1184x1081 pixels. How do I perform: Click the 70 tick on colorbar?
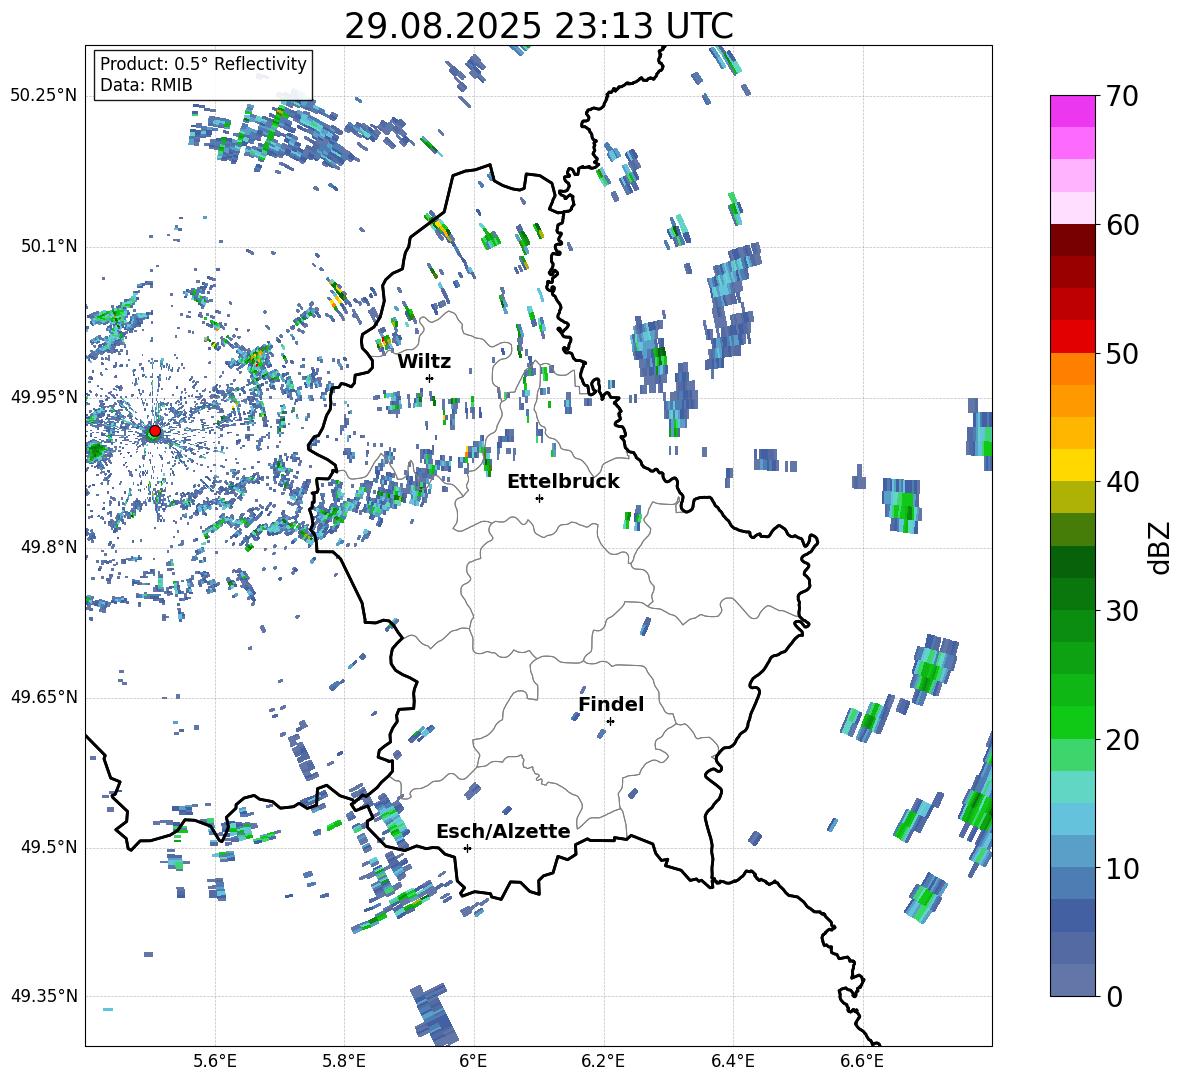[x=1122, y=97]
